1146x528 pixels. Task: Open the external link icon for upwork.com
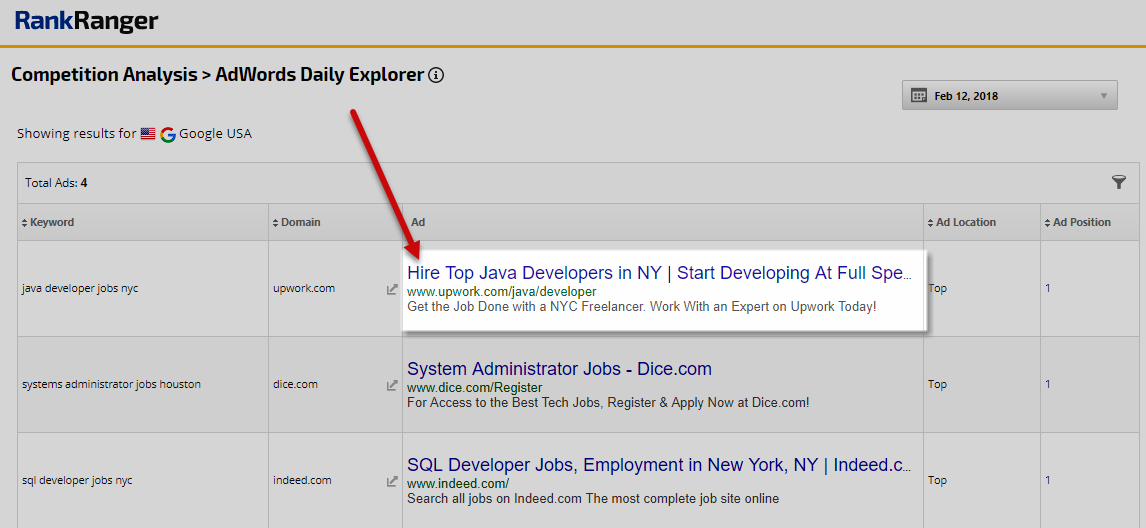392,289
